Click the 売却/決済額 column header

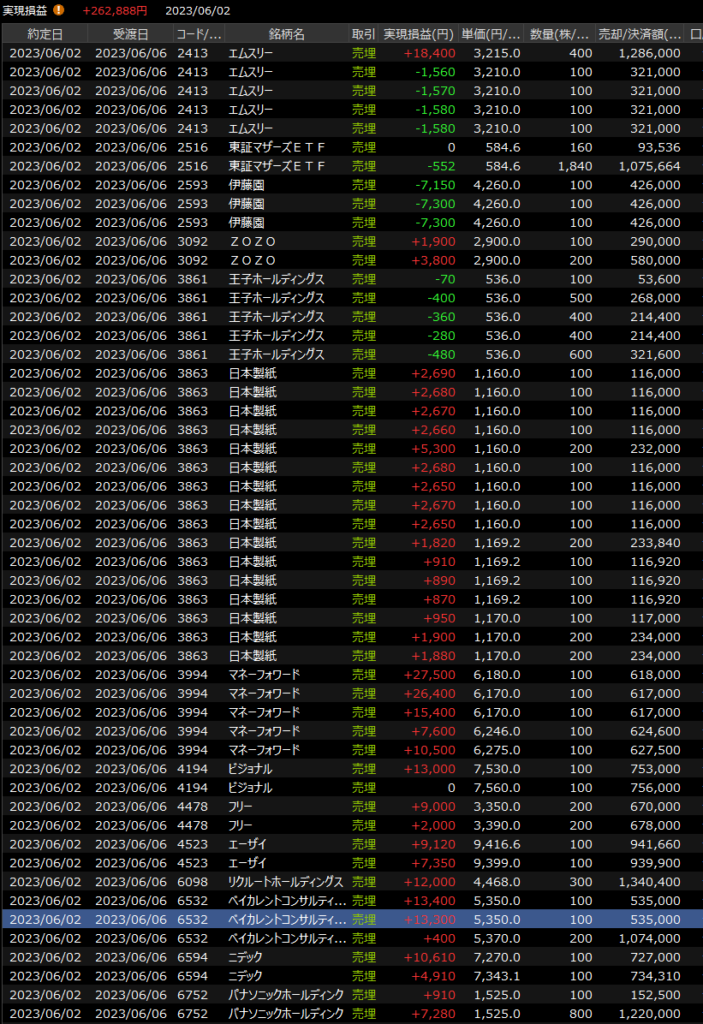(640, 34)
